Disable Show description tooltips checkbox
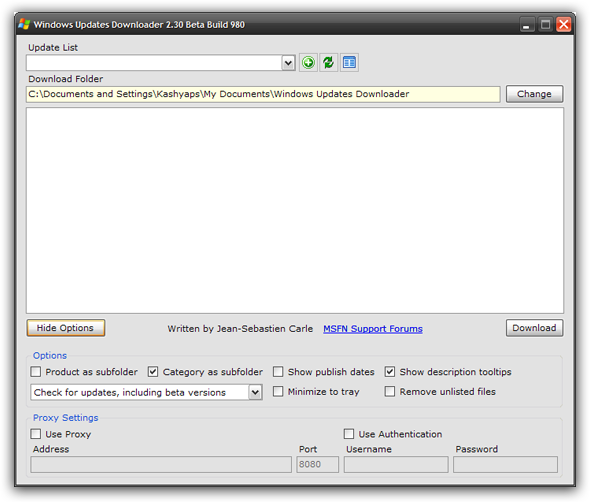 click(x=390, y=372)
